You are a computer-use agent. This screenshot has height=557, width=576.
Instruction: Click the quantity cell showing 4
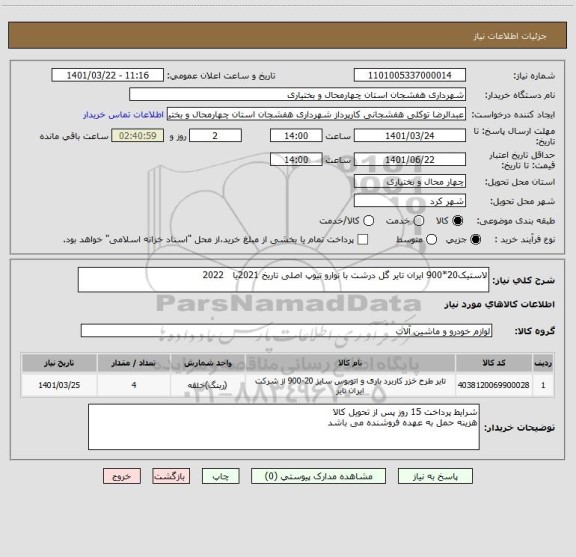click(134, 385)
